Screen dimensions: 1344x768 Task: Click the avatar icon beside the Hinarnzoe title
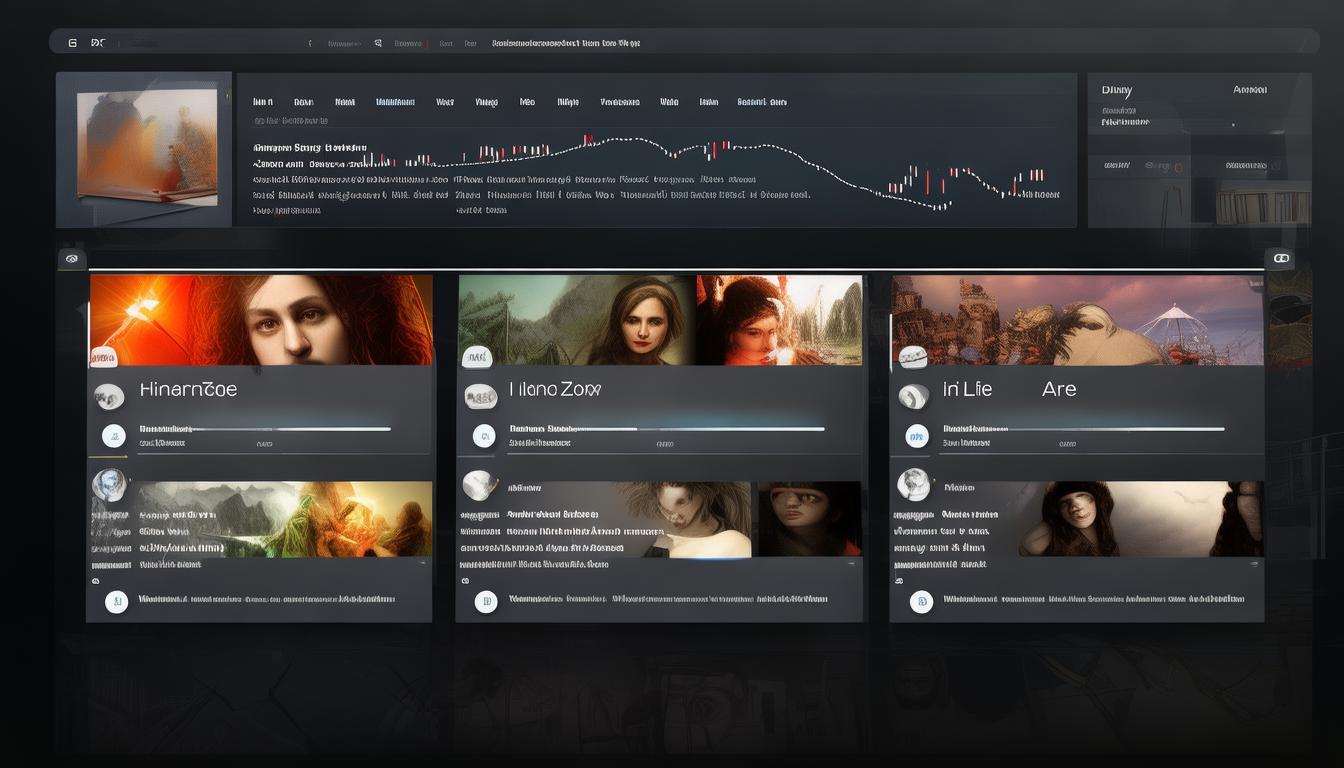pyautogui.click(x=109, y=397)
